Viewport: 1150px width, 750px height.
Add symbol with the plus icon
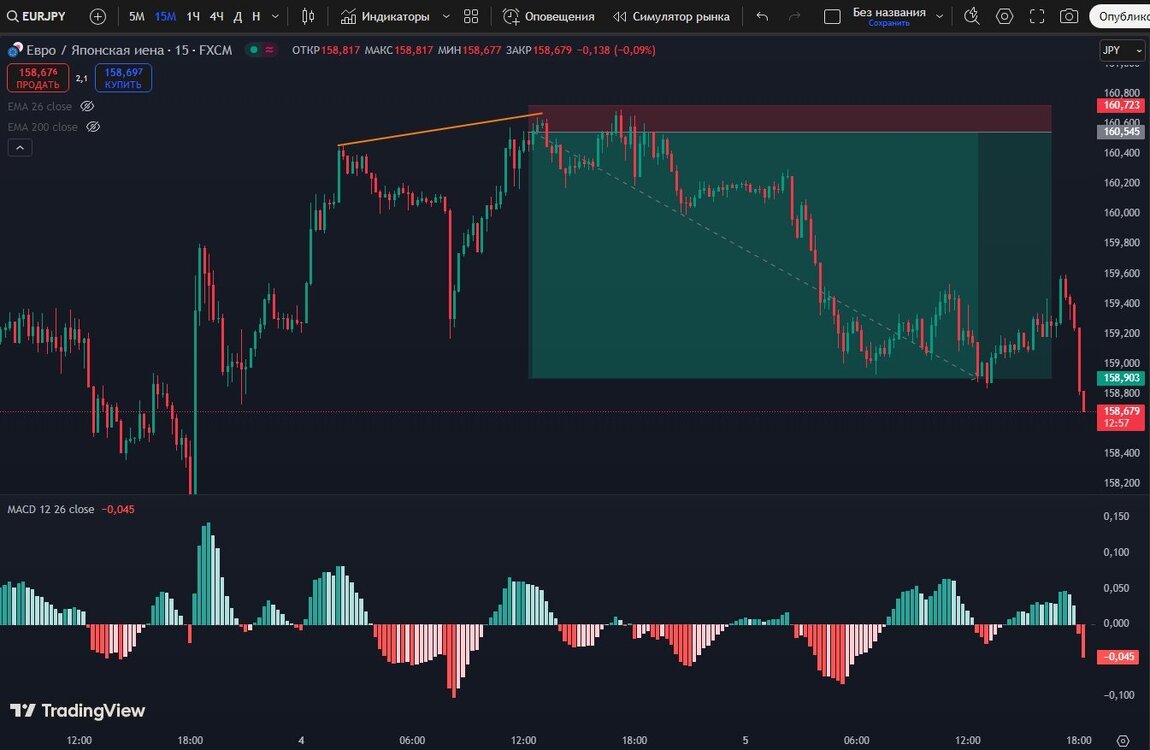[98, 16]
